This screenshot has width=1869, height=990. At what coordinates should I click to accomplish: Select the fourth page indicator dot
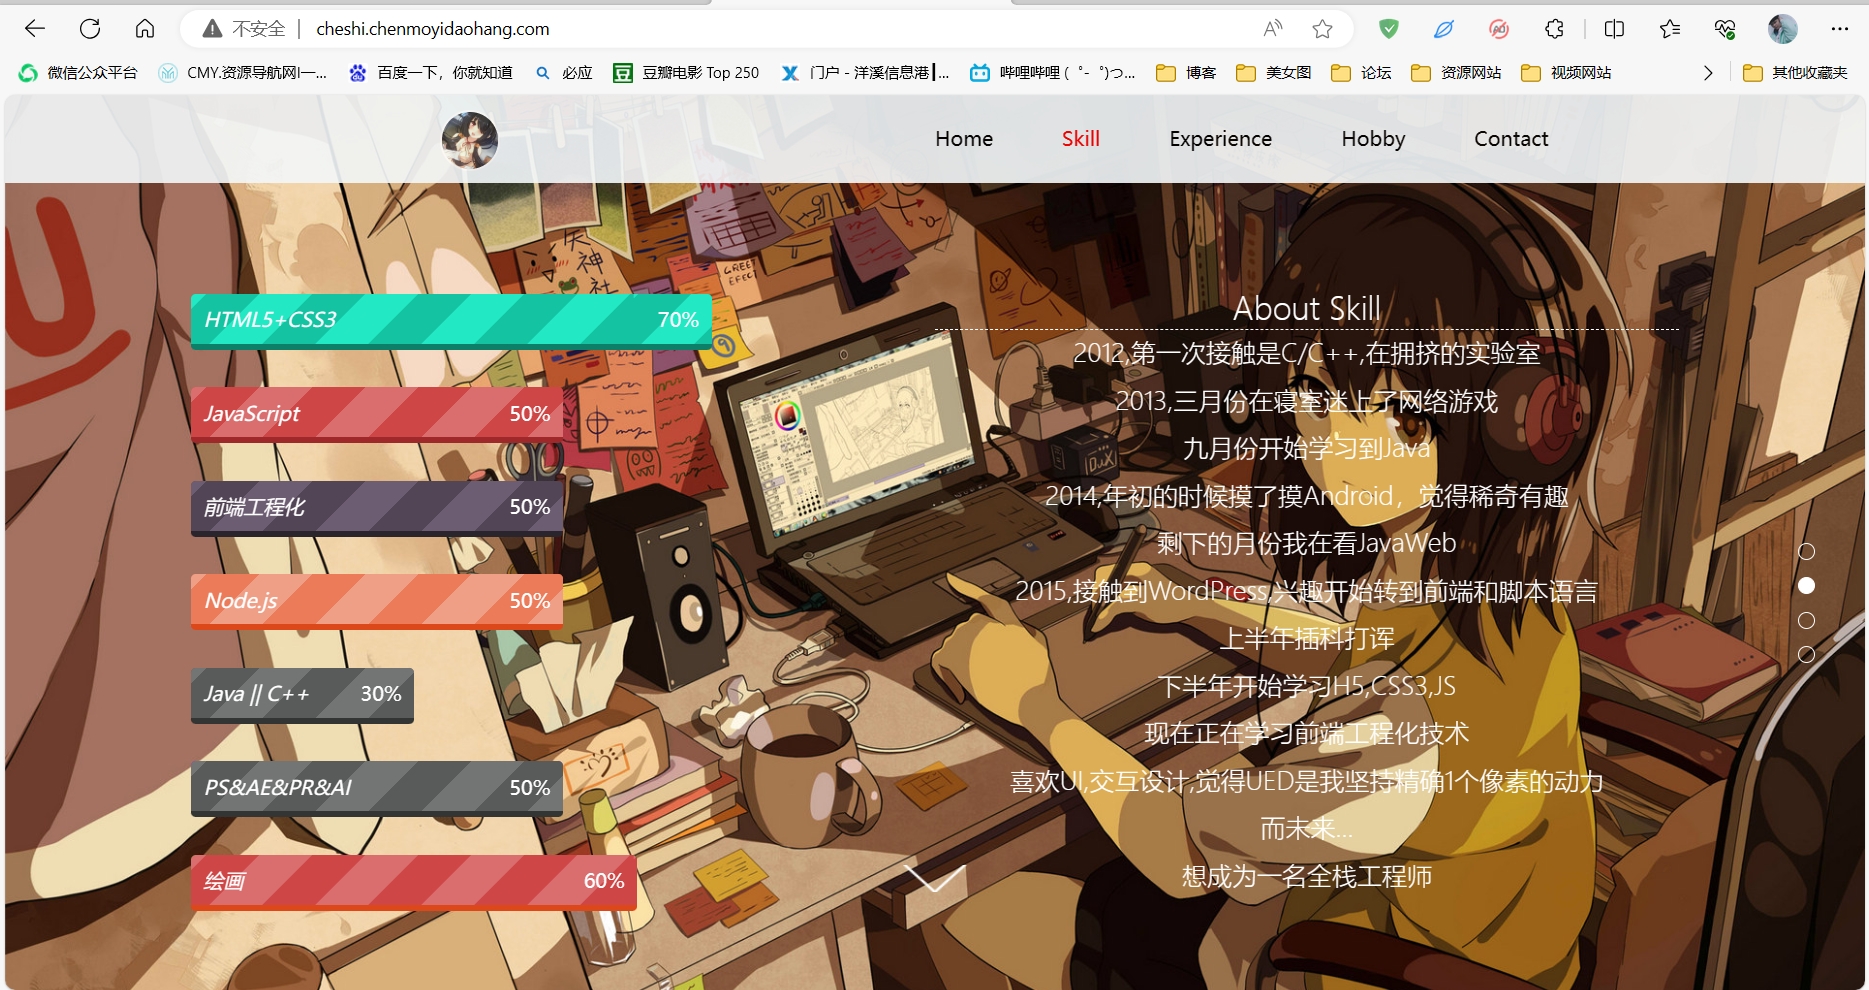[1806, 655]
